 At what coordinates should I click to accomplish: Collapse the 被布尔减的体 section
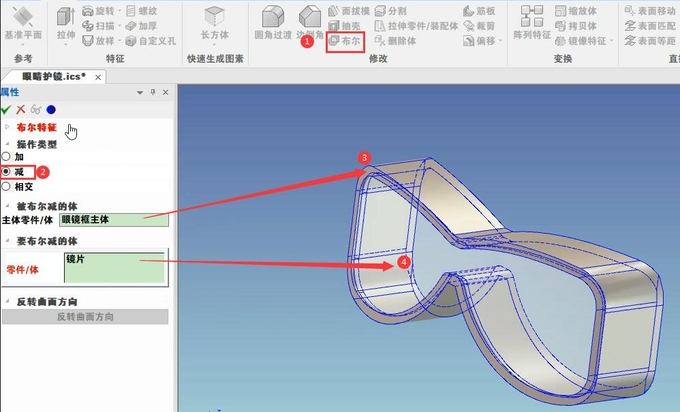pos(7,206)
